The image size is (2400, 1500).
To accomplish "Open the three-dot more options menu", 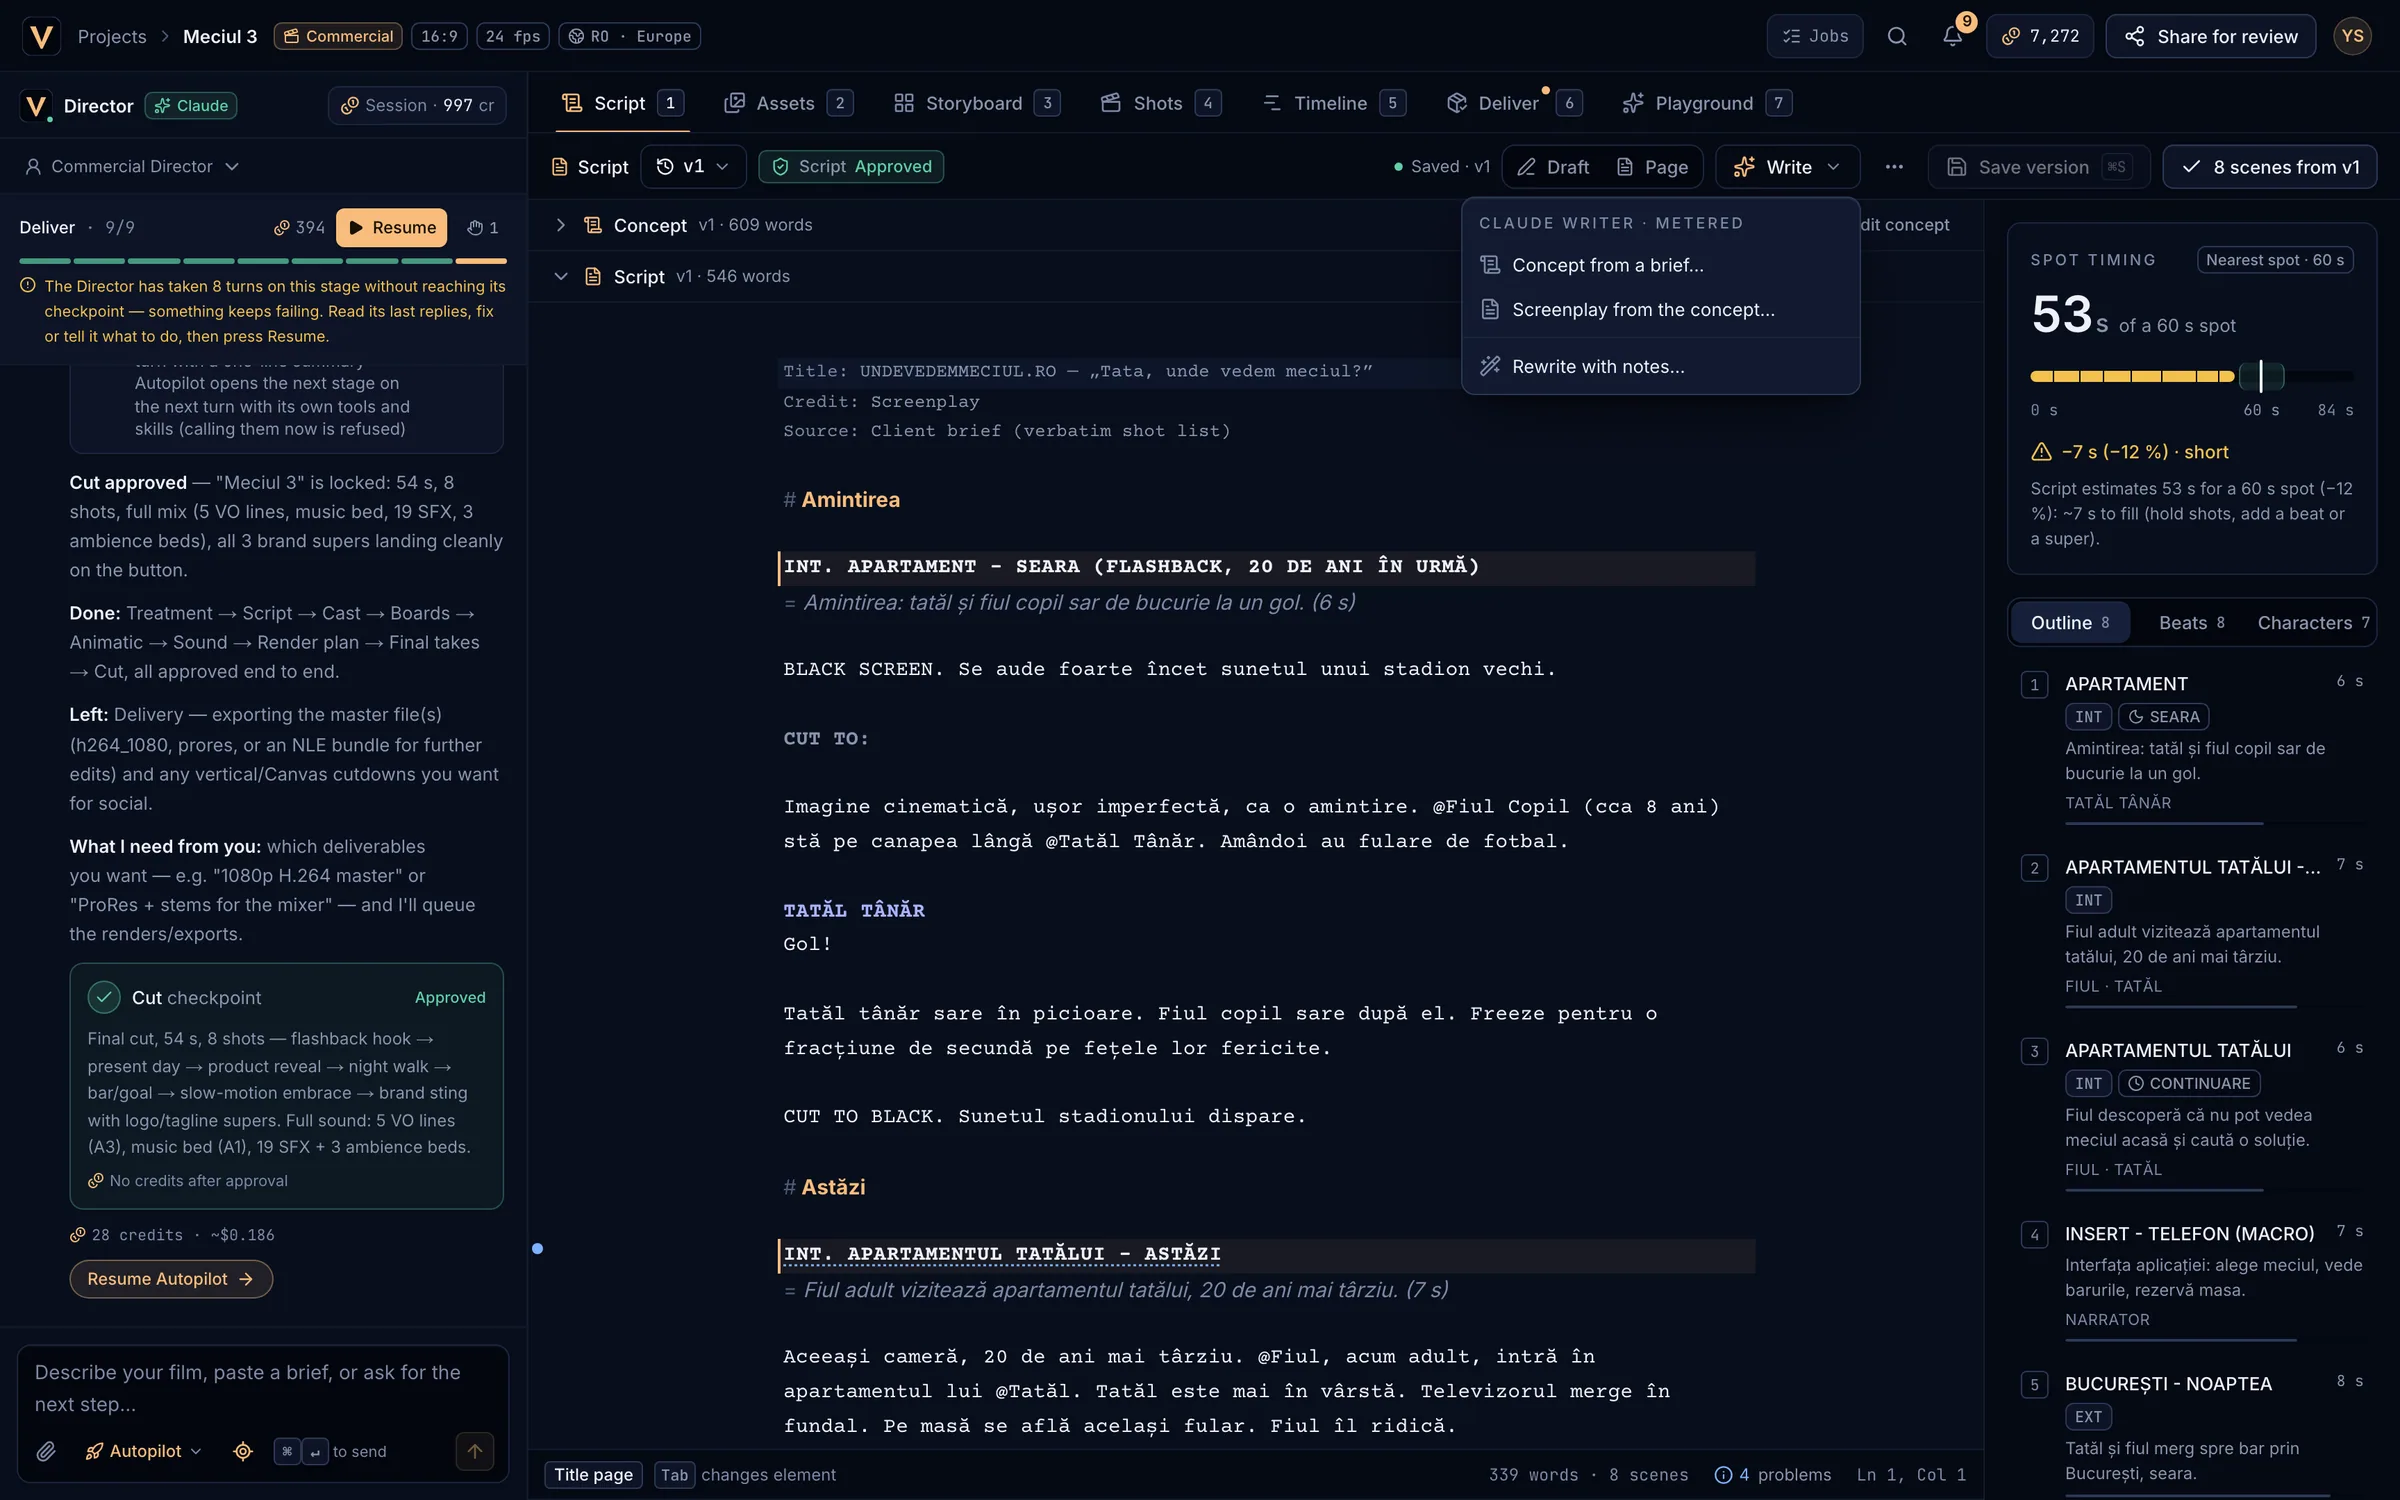I will pyautogui.click(x=1894, y=167).
